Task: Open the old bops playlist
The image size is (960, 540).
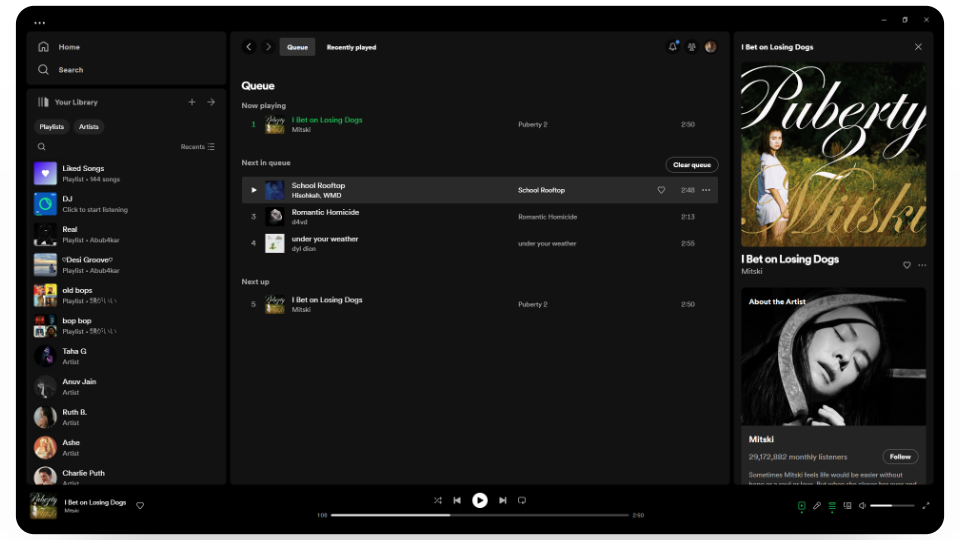Action: (x=127, y=295)
